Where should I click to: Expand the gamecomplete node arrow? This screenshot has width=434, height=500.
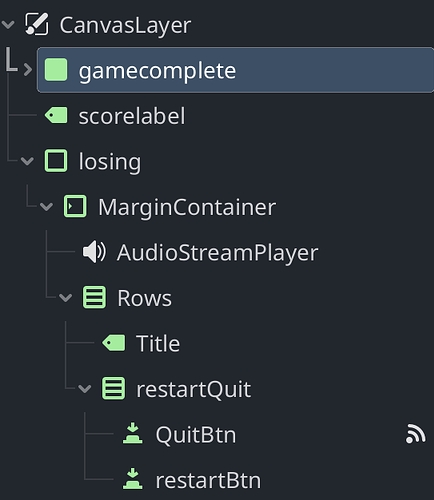pyautogui.click(x=28, y=70)
